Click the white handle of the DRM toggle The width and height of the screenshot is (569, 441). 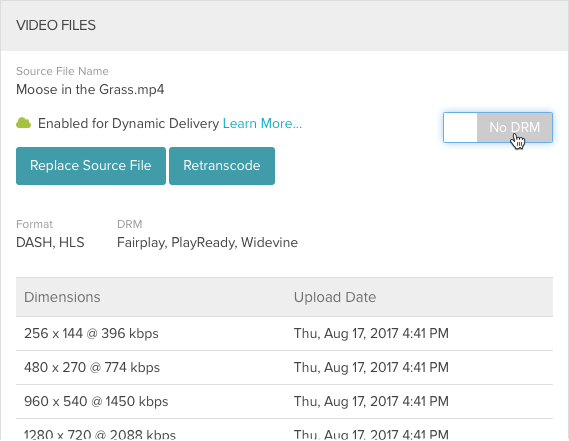click(x=460, y=127)
